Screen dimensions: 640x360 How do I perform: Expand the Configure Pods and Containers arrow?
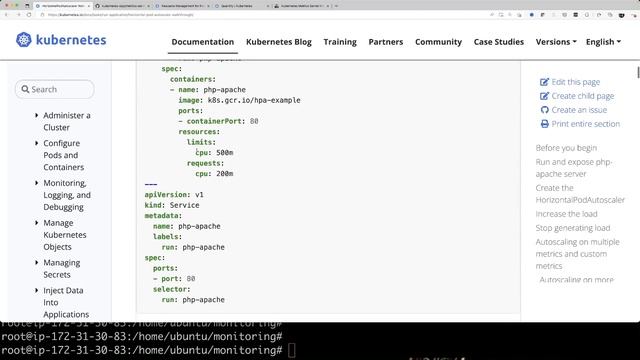tap(37, 143)
